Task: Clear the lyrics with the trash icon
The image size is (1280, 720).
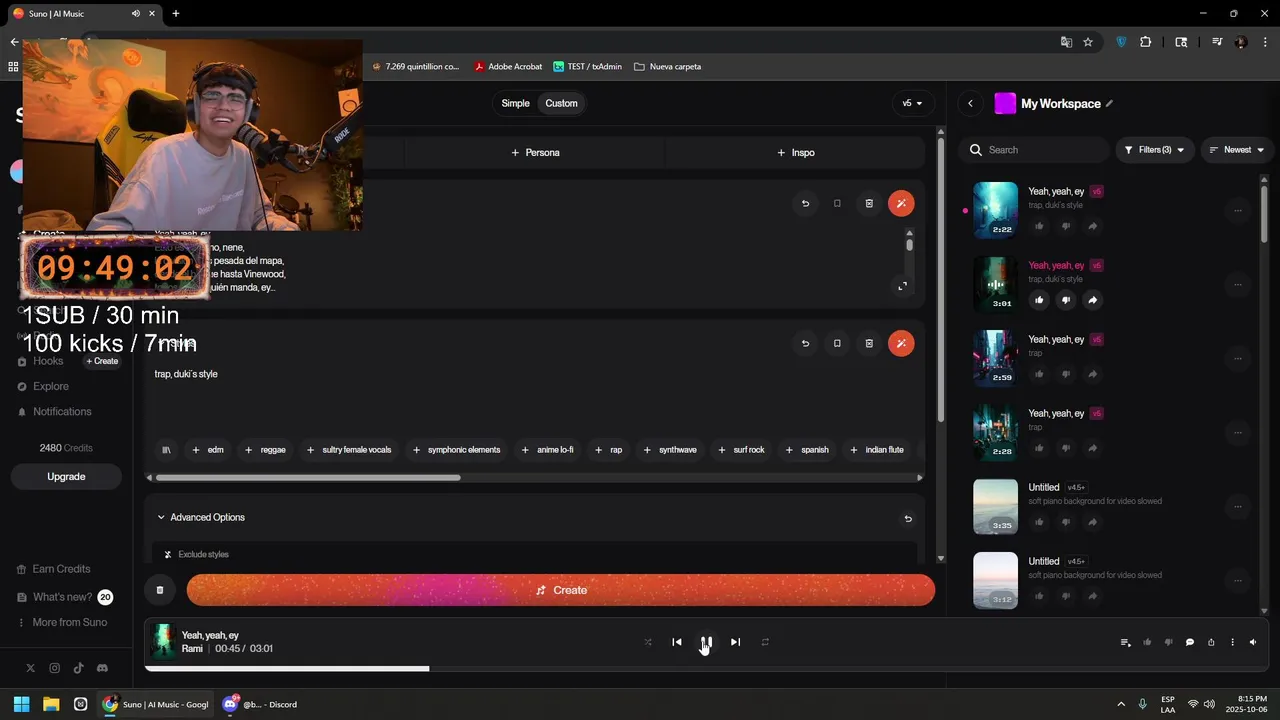Action: coord(869,203)
